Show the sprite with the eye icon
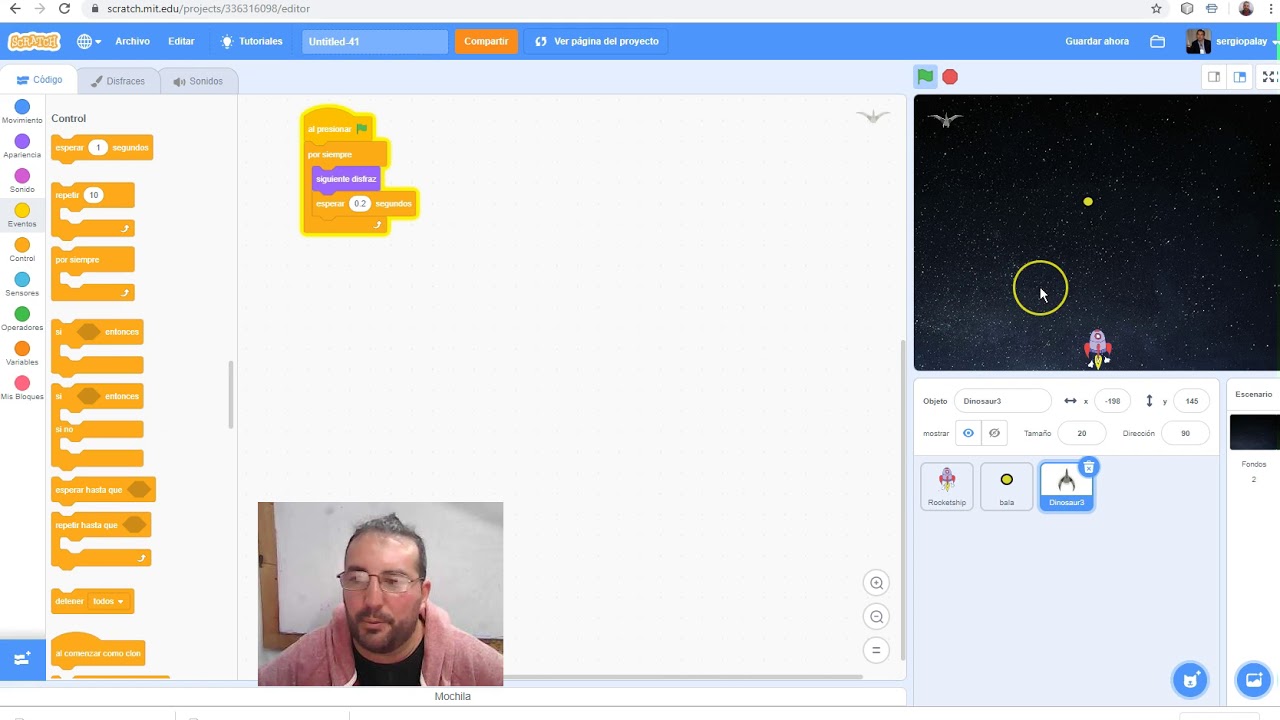 [968, 433]
